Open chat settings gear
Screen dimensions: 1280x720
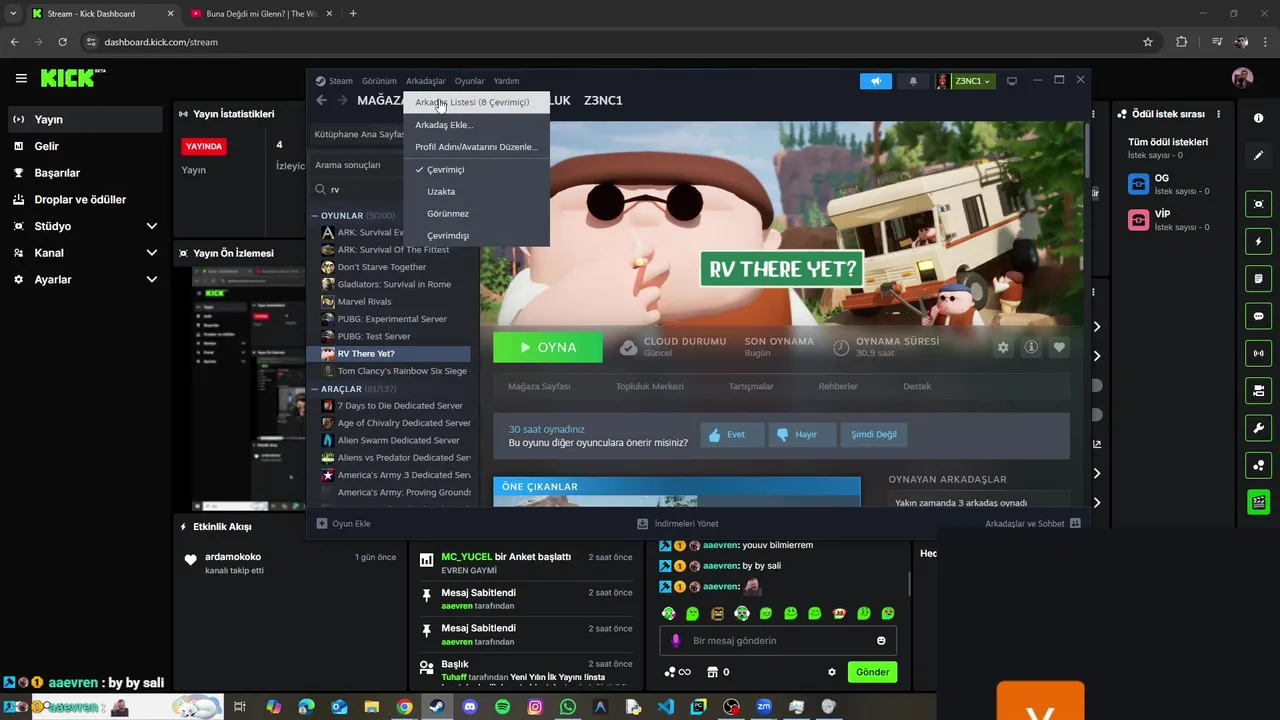pos(831,672)
